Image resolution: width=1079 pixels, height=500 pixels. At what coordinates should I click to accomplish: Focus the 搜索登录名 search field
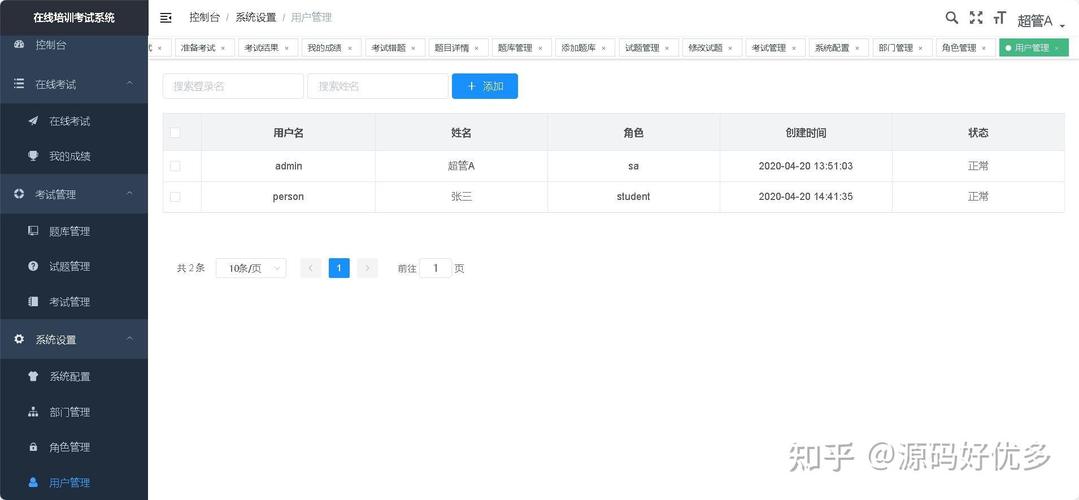[x=233, y=86]
